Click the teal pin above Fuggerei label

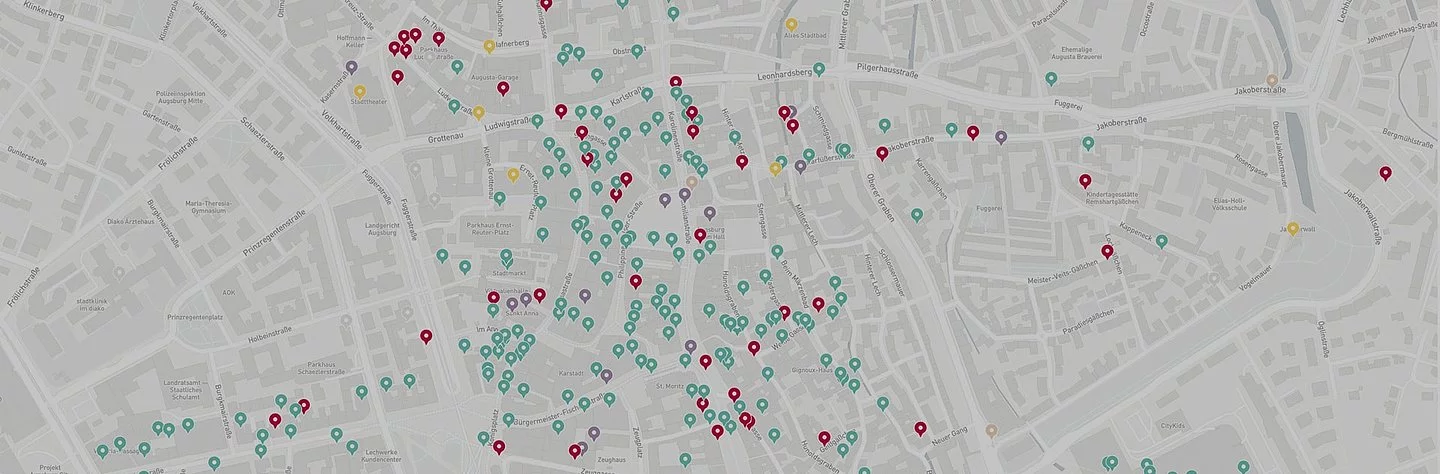[1051, 79]
